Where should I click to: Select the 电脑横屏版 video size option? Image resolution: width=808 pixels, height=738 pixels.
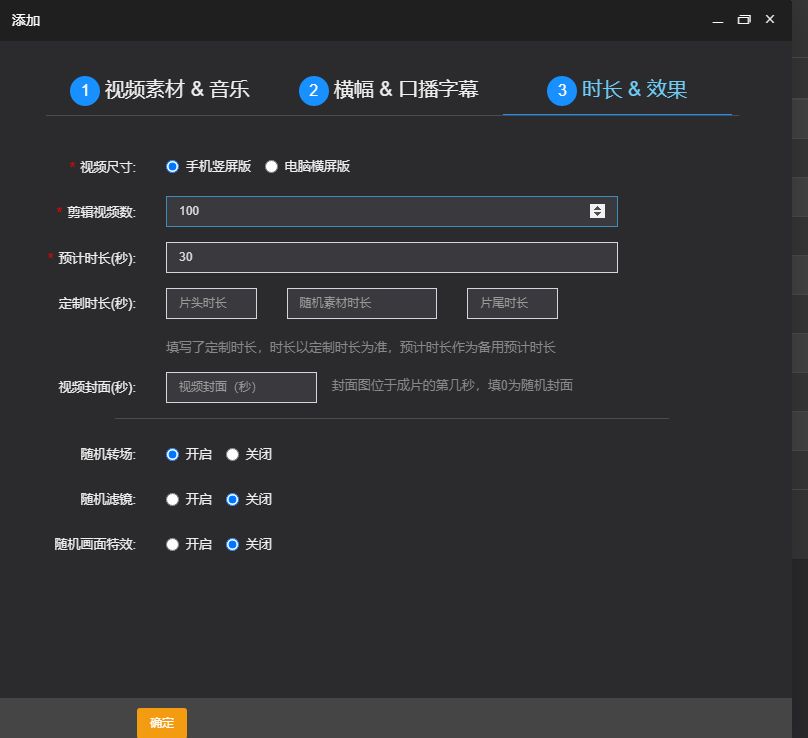[x=270, y=167]
